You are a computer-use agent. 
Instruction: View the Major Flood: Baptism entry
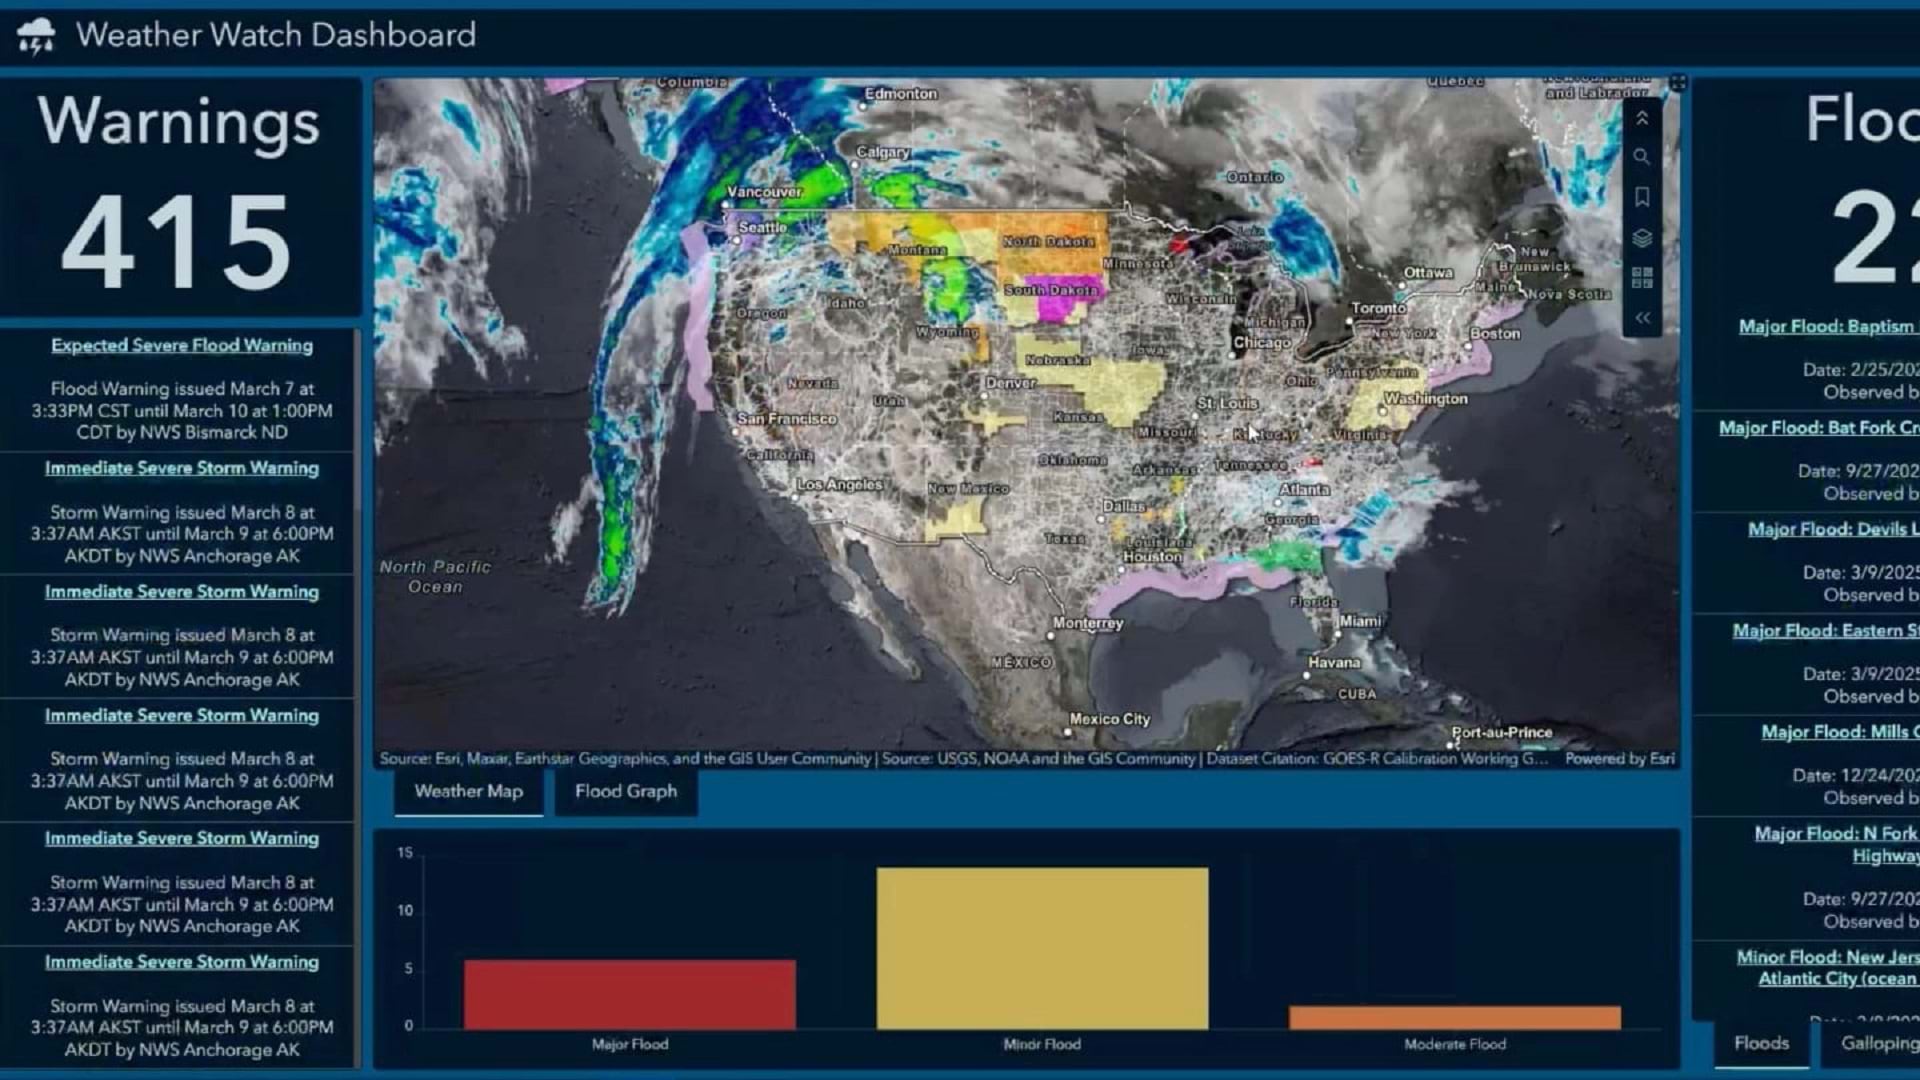point(1830,327)
